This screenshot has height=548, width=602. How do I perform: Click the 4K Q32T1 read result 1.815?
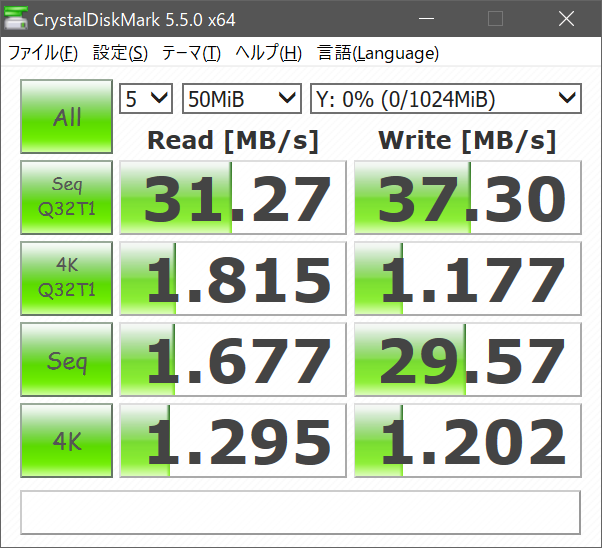tap(233, 278)
